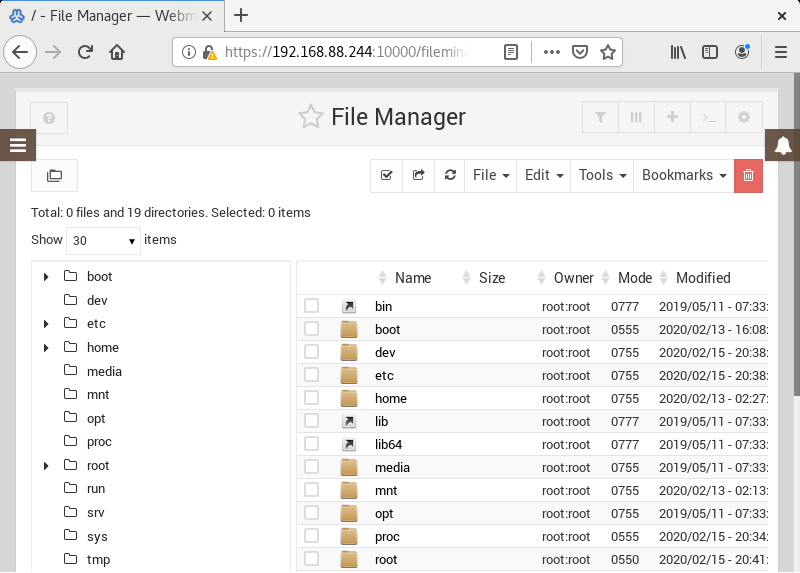This screenshot has width=800, height=573.
Task: Check the box for dev row
Action: pyautogui.click(x=311, y=352)
